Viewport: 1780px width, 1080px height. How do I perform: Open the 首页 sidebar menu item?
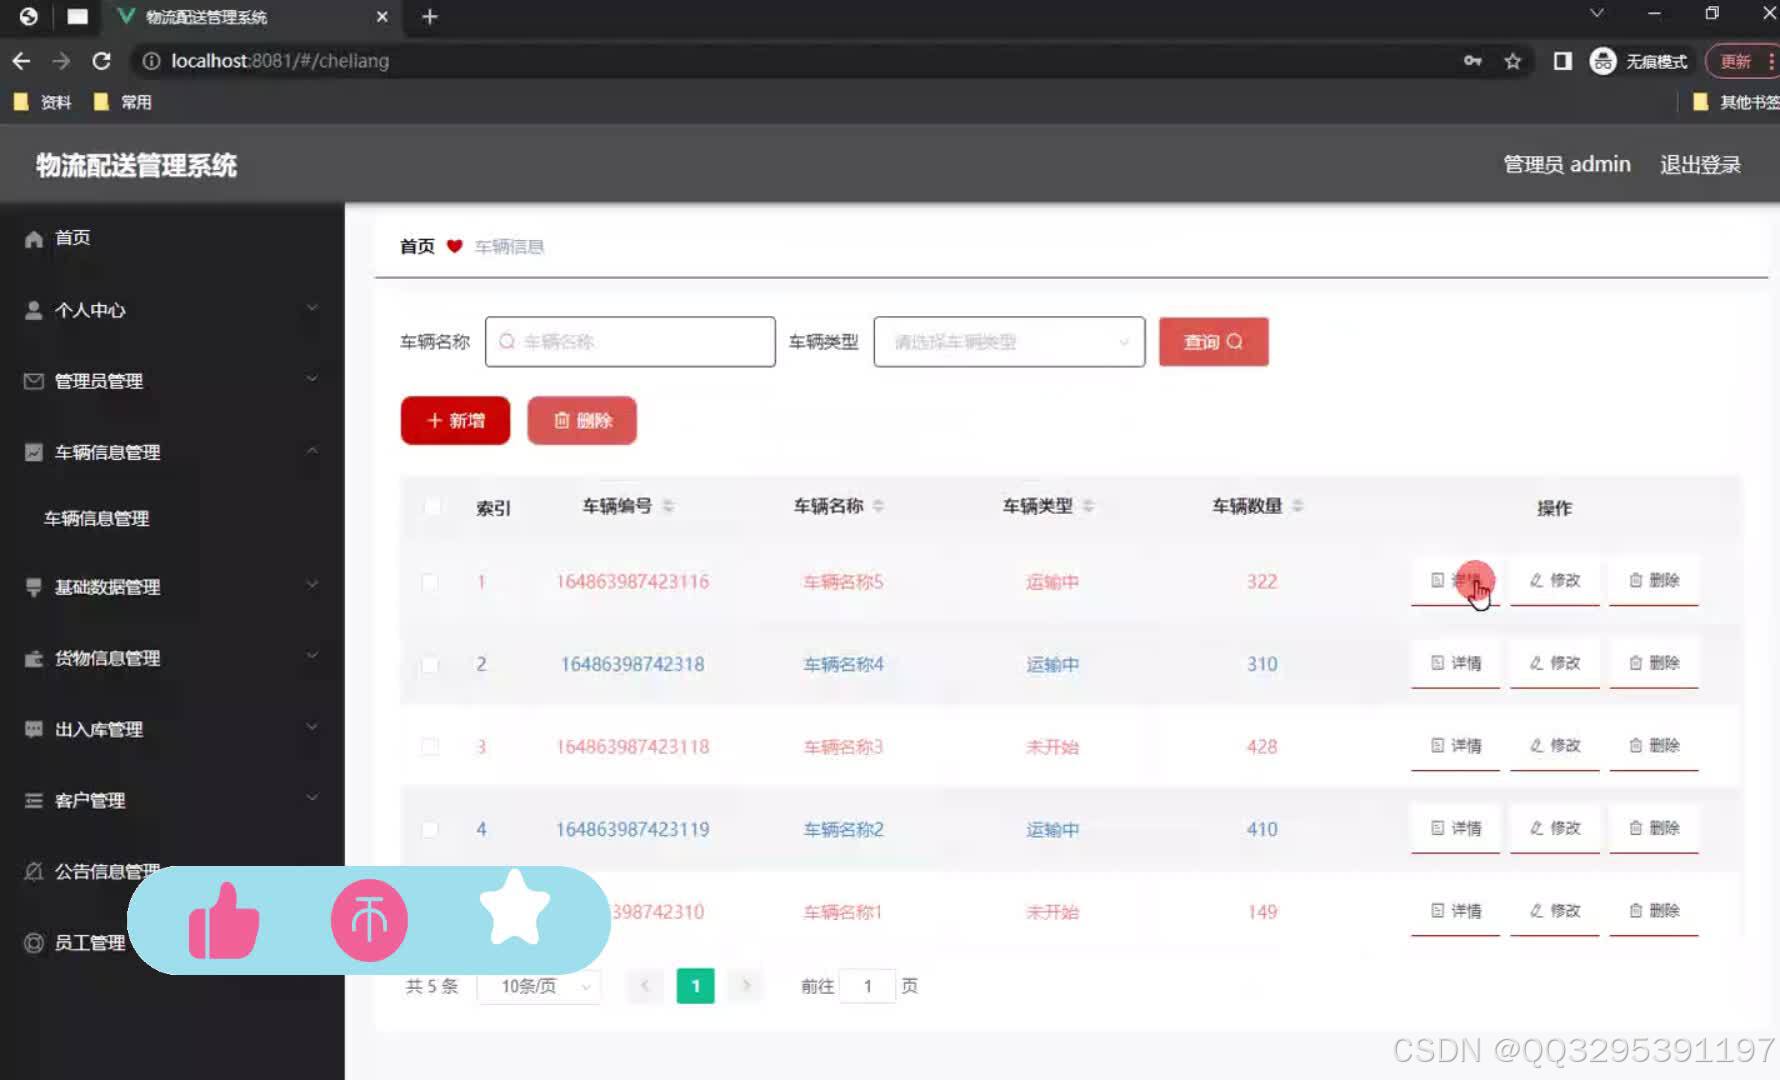(172, 238)
